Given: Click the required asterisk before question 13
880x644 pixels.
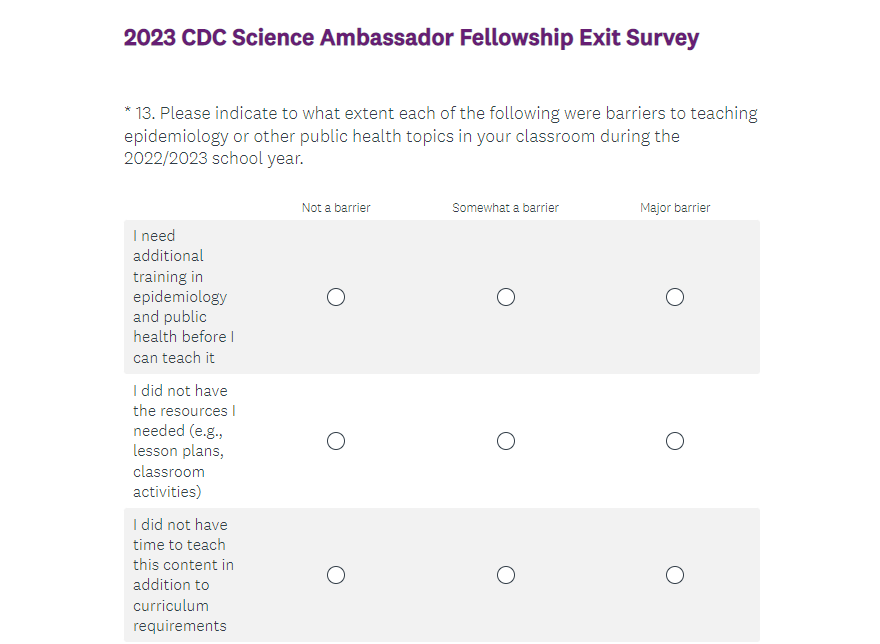Looking at the screenshot, I should coord(127,113).
